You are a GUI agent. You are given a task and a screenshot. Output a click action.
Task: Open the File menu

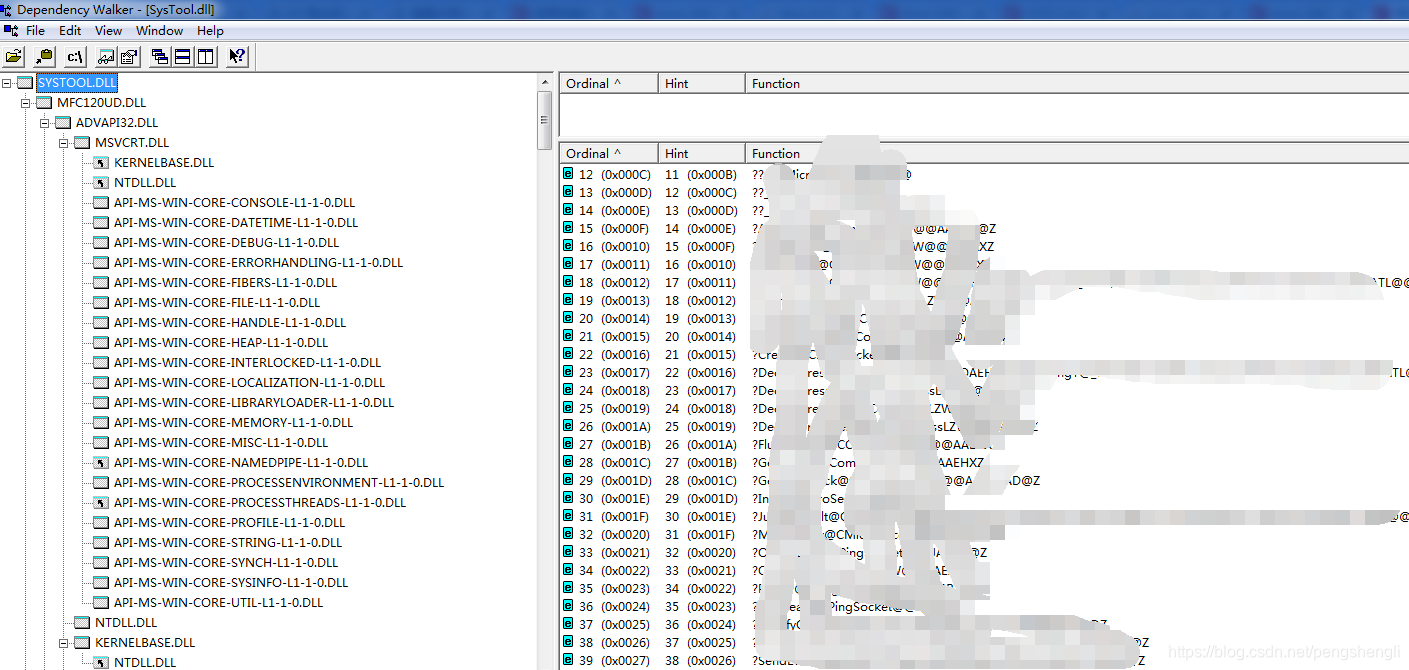pos(35,31)
